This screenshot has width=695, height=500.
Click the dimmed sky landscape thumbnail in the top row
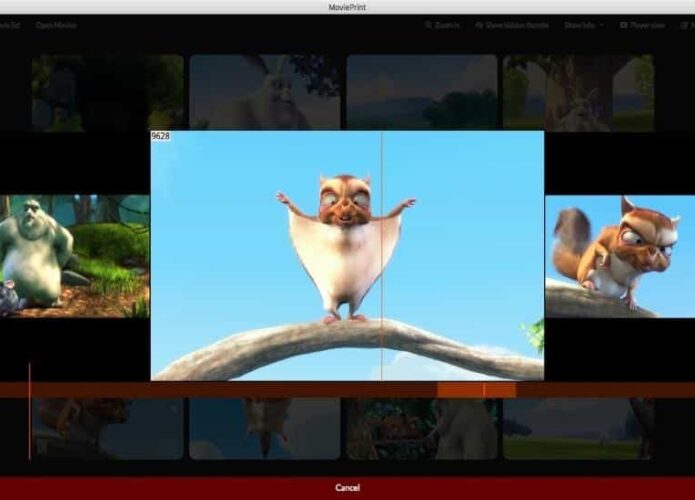[x=422, y=92]
